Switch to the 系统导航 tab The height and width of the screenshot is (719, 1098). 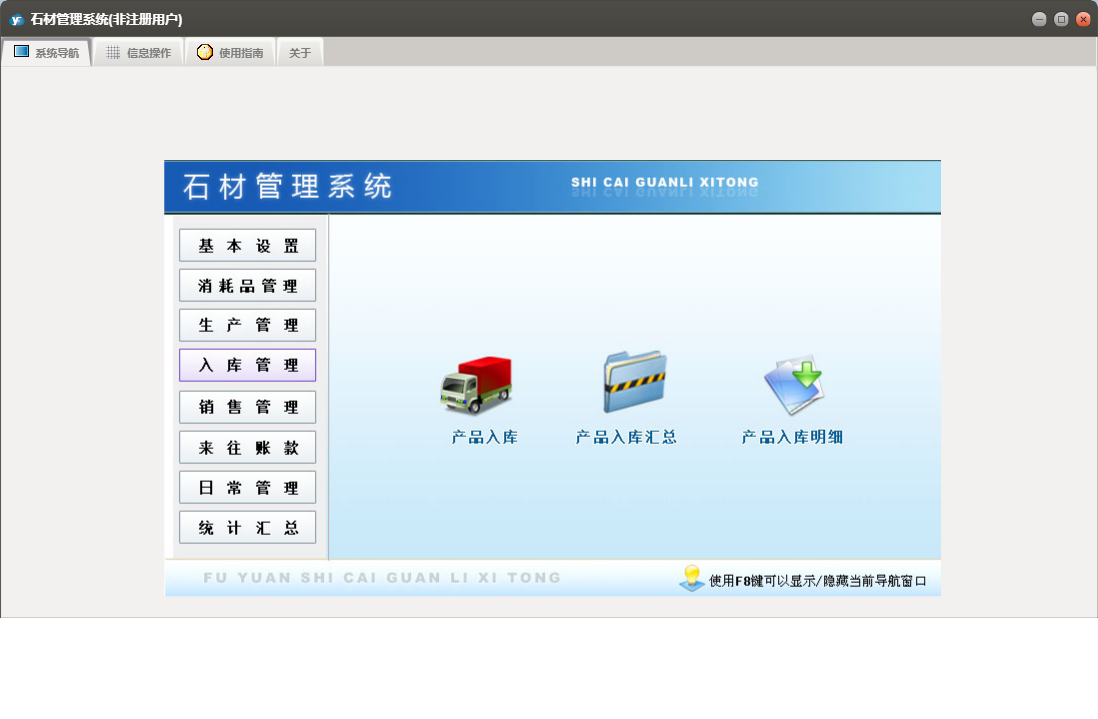point(46,53)
